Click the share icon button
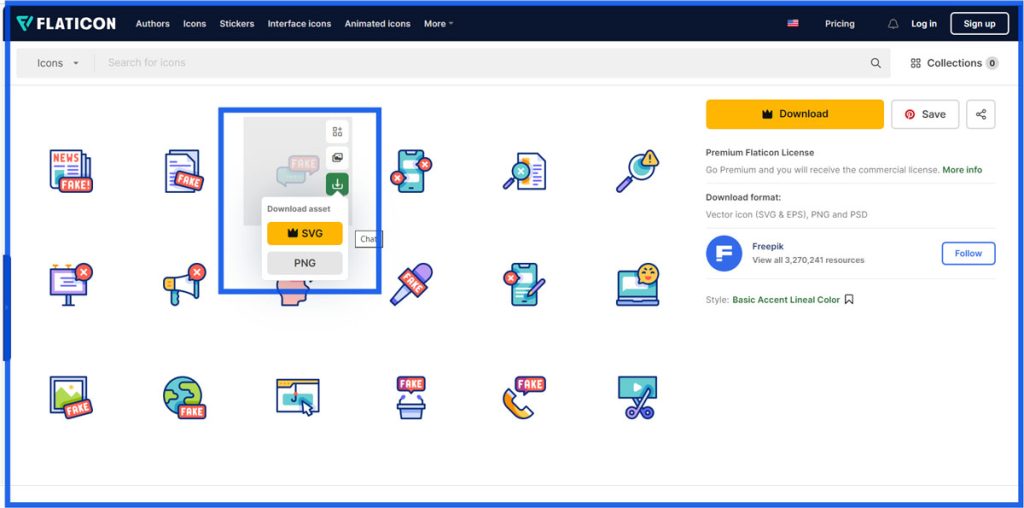 click(981, 114)
